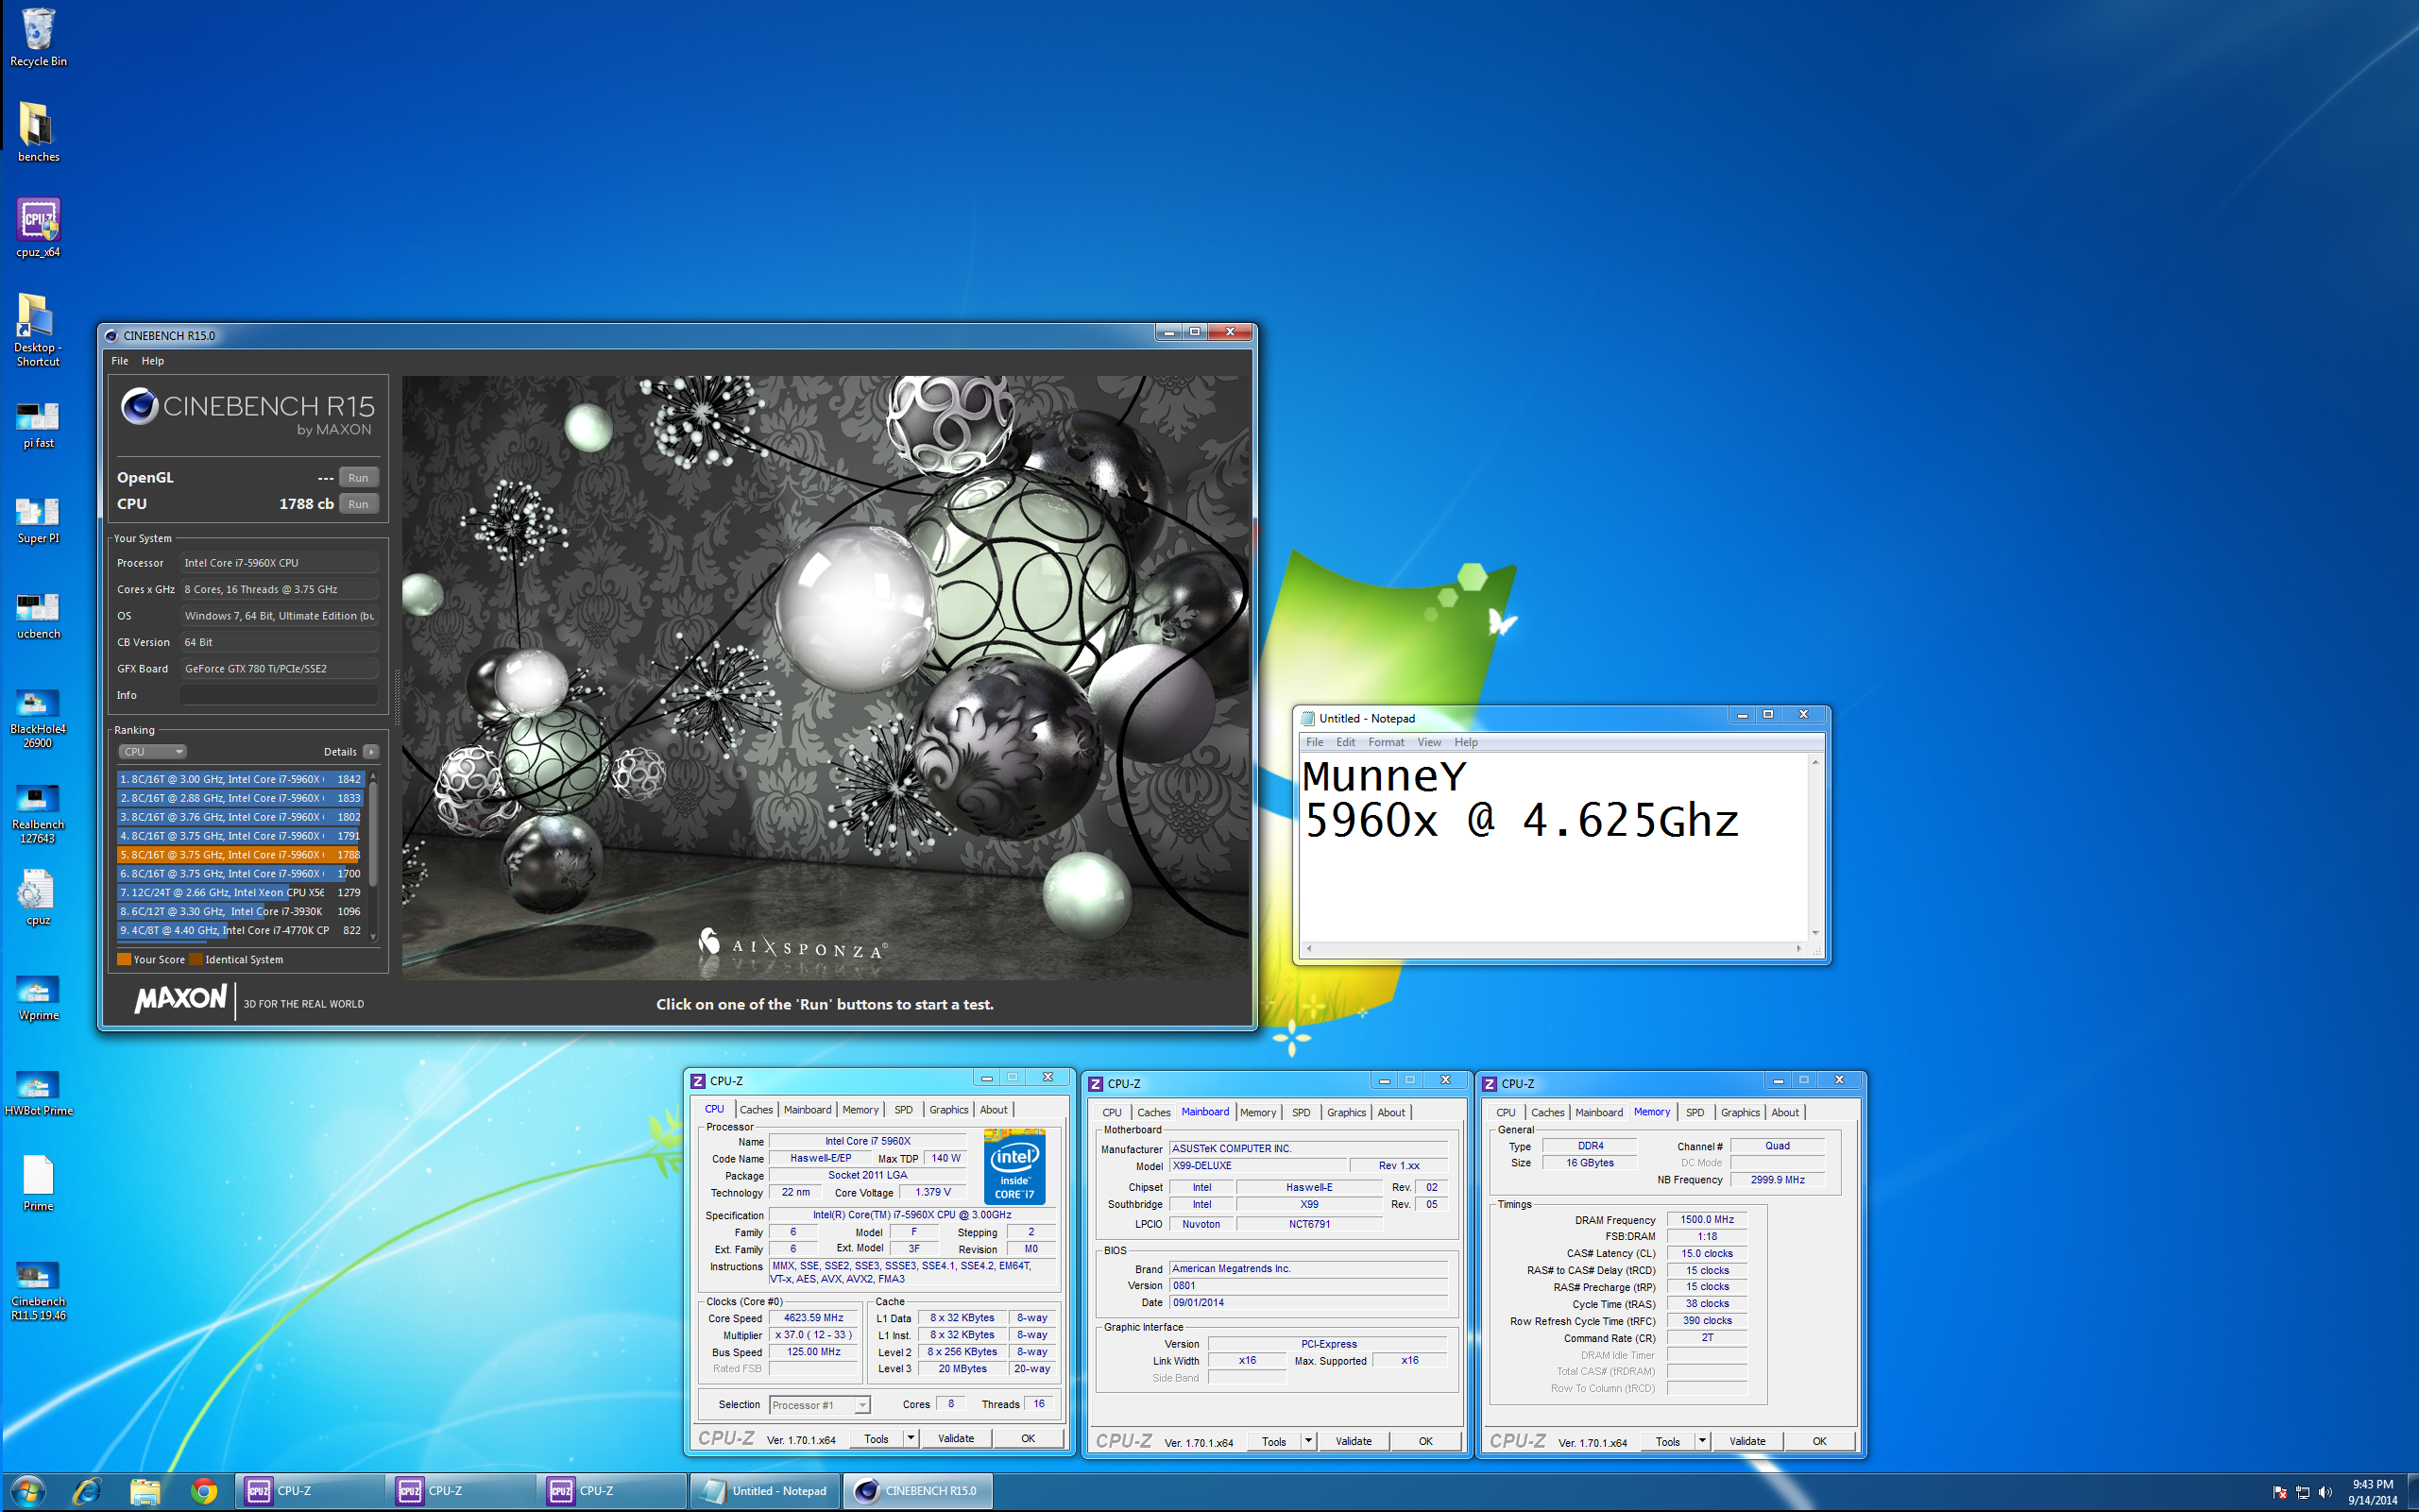Select the Realbench 127643 desktop icon
This screenshot has height=1512, width=2419.
[x=38, y=812]
